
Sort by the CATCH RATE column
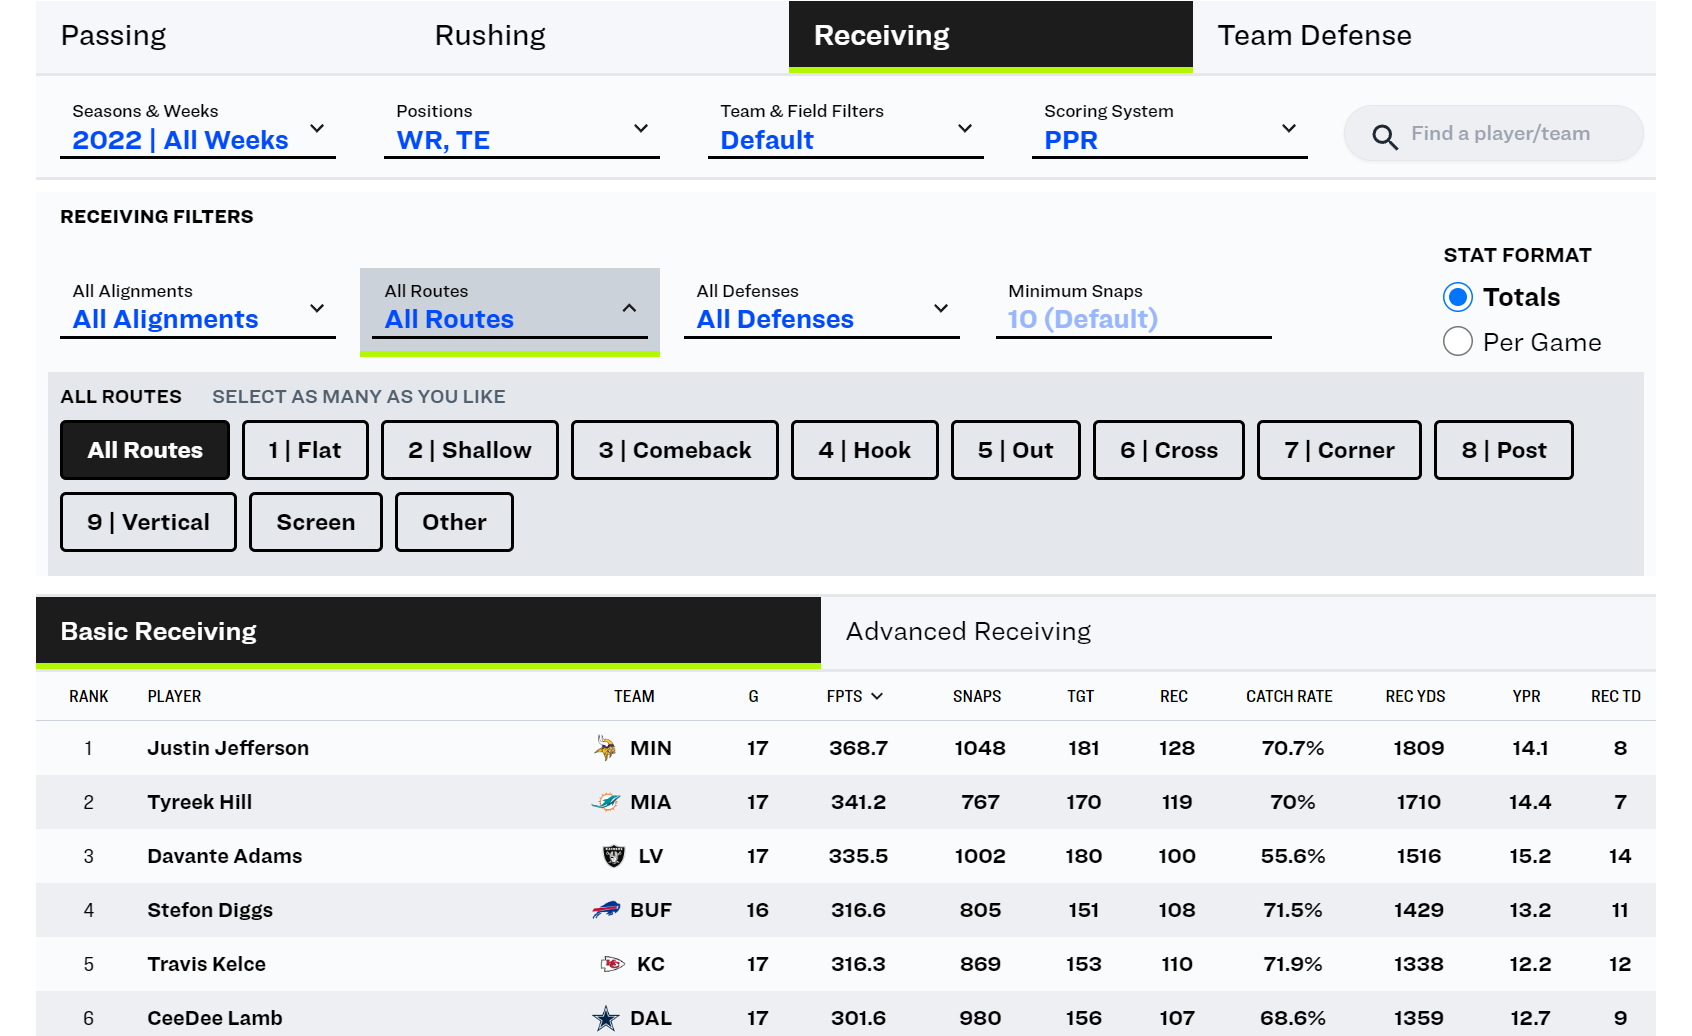(x=1289, y=696)
